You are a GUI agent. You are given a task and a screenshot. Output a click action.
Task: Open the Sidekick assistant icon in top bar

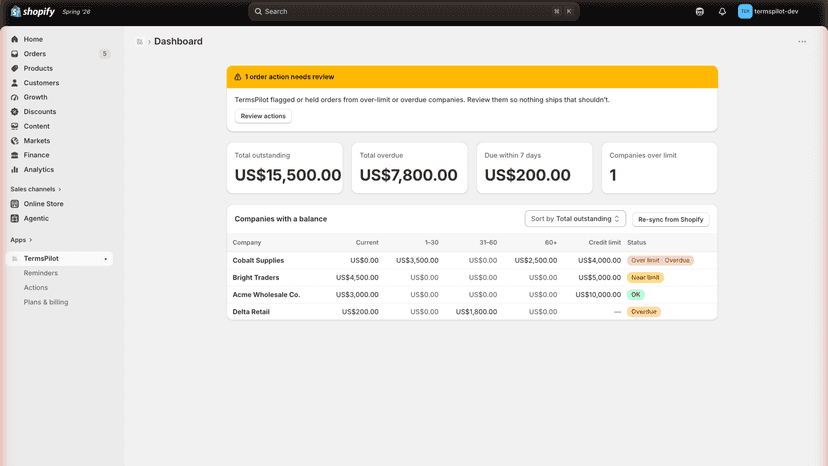coord(700,12)
